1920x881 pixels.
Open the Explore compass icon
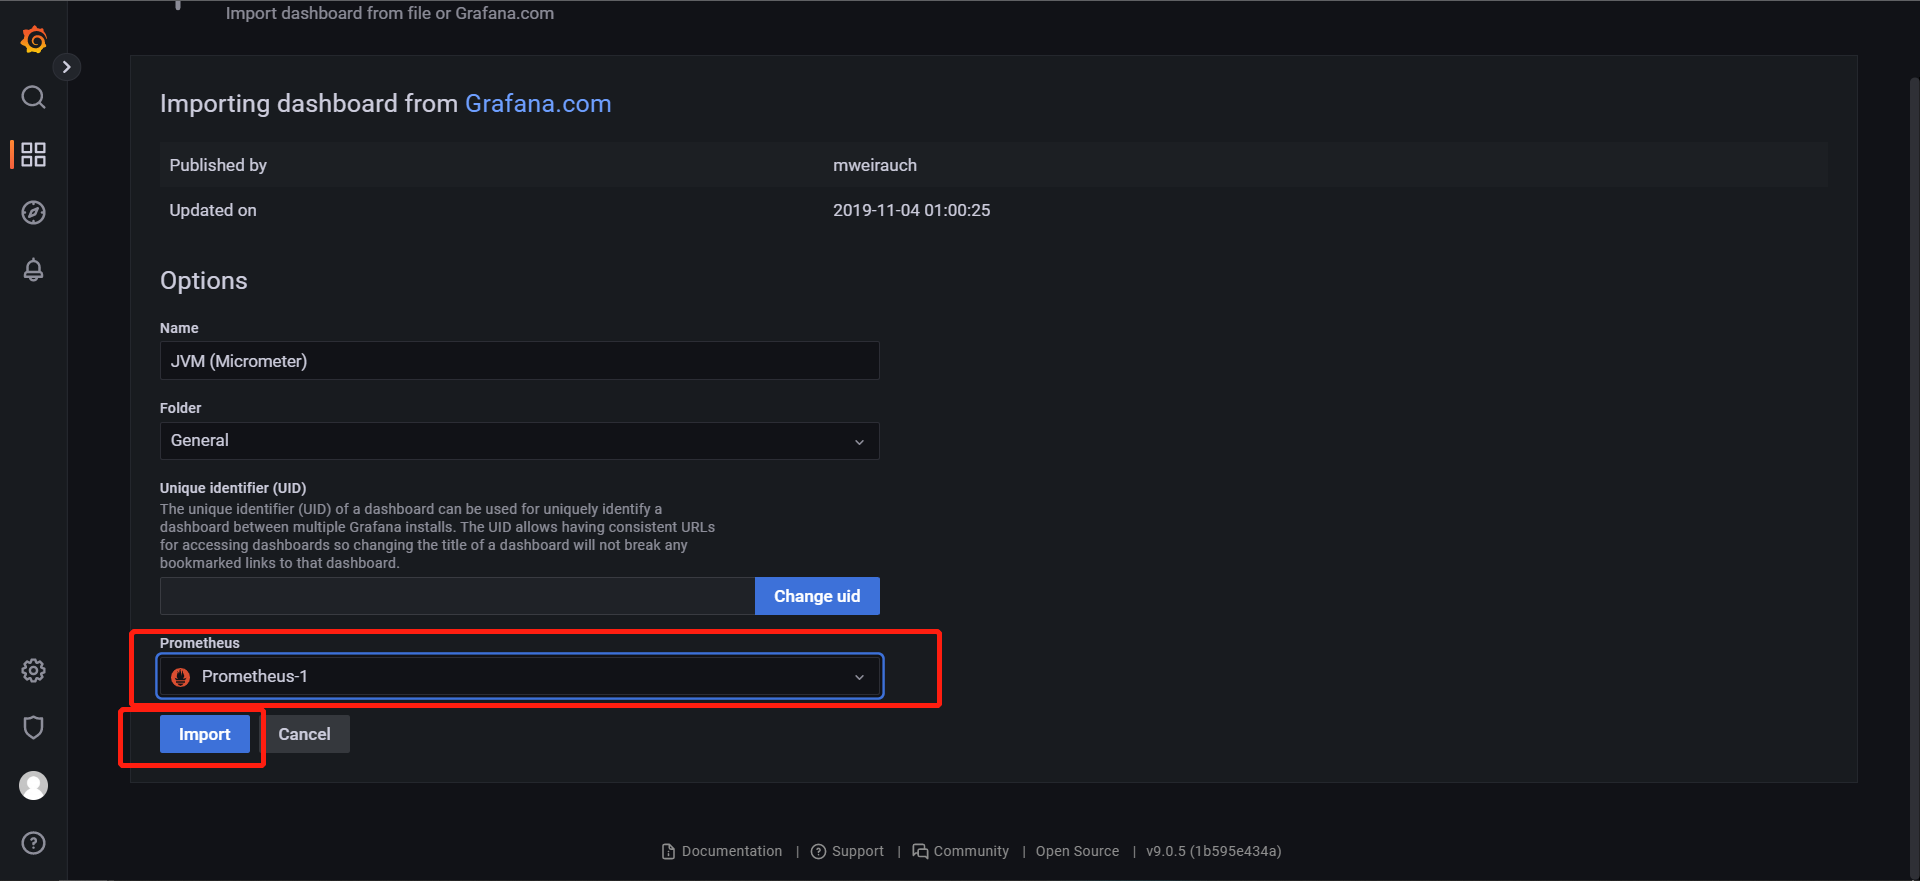33,212
